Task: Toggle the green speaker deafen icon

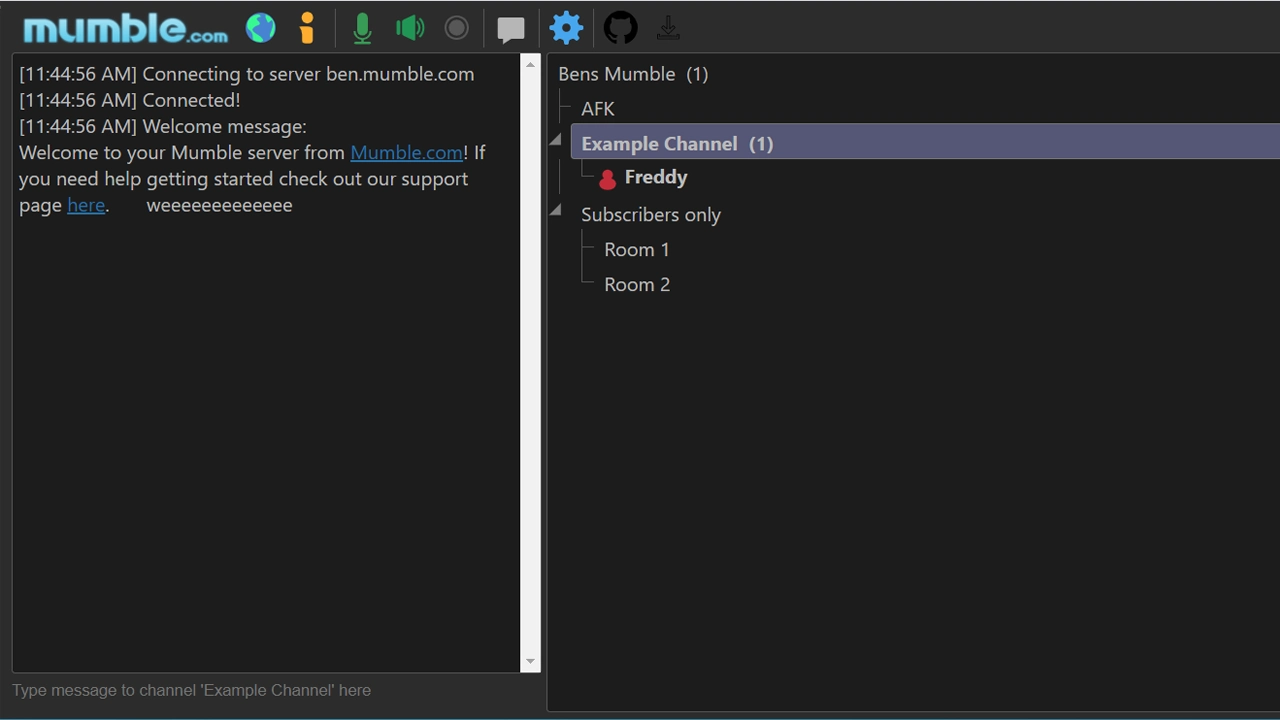Action: 410,27
